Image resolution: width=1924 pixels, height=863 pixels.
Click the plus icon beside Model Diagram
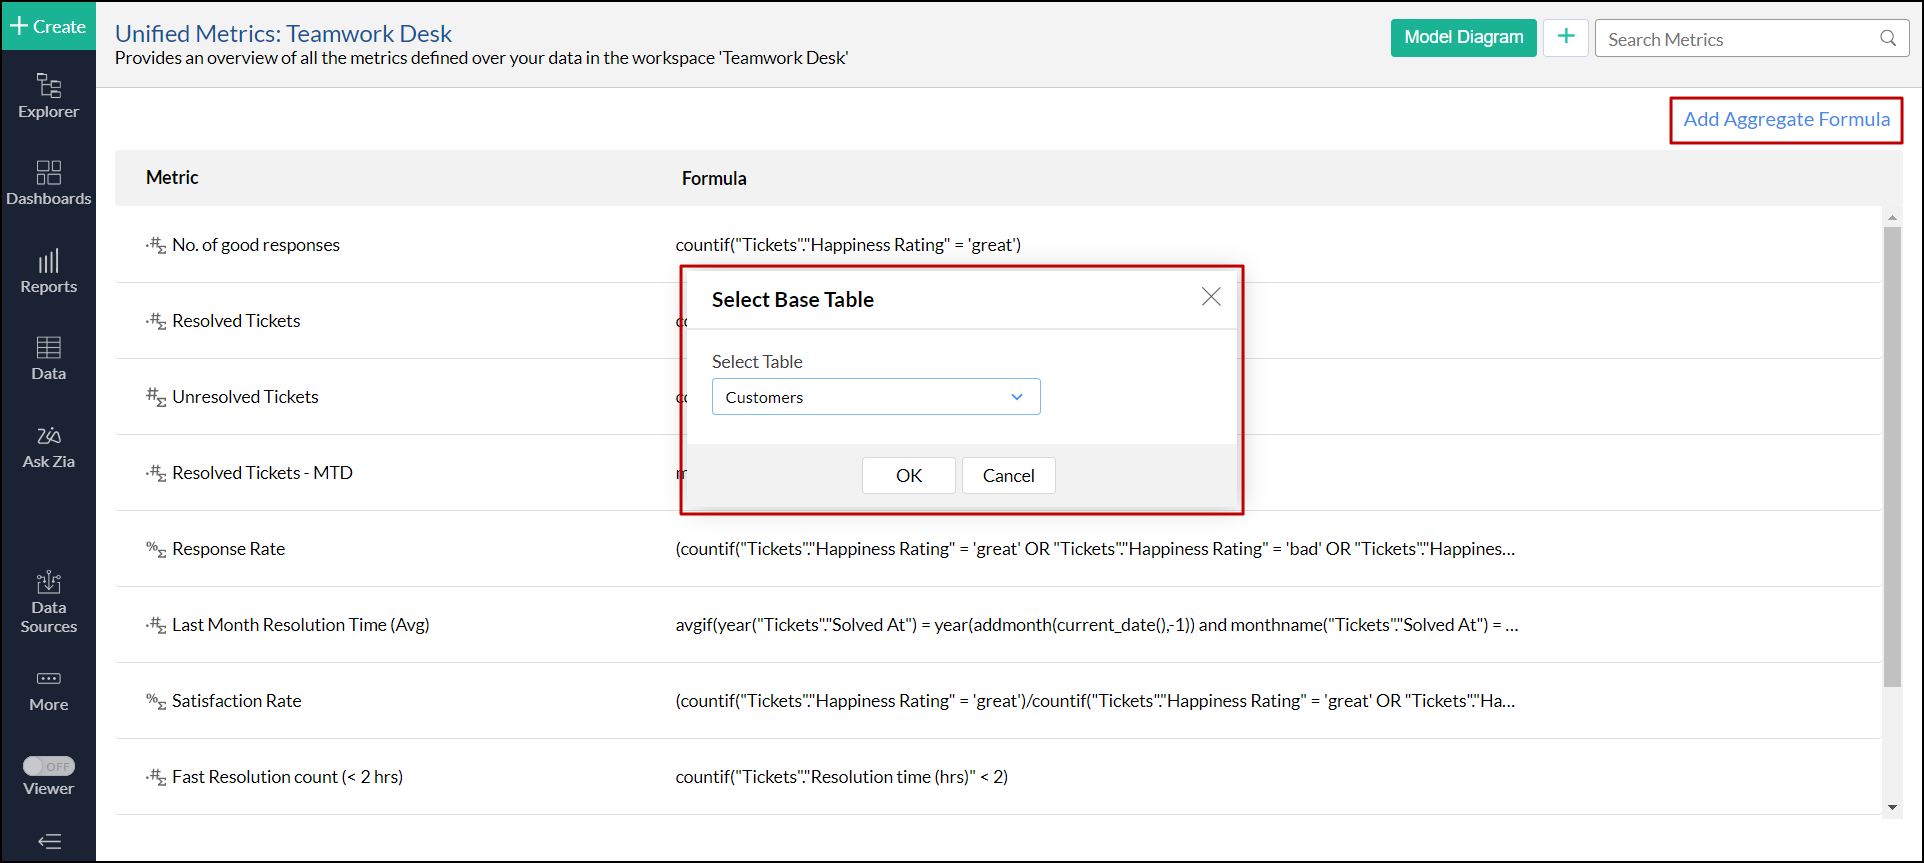[x=1565, y=38]
